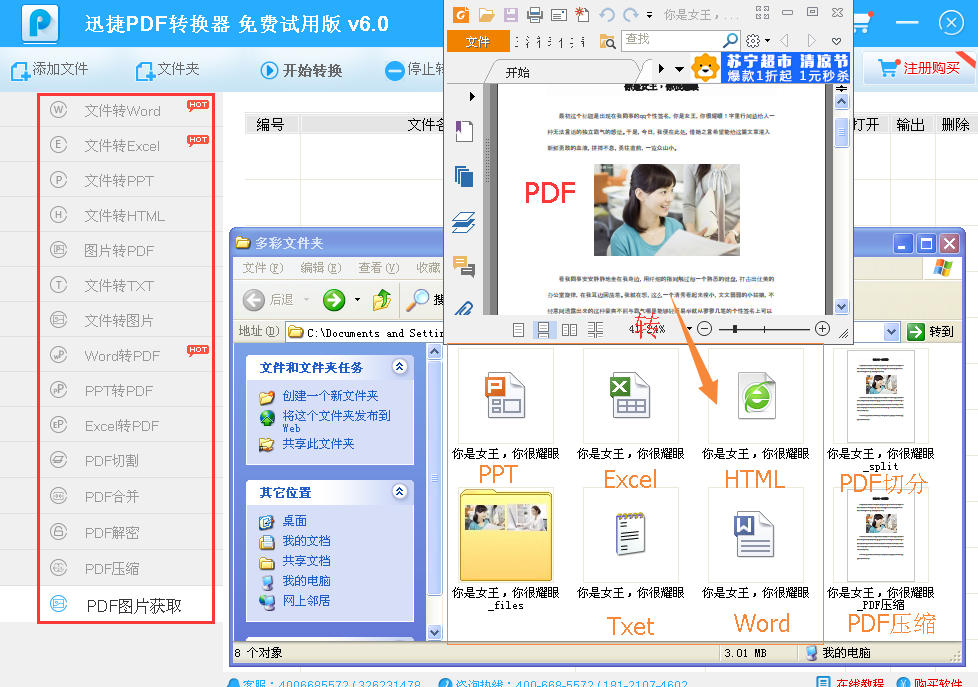Open the forward button history dropdown arrow
This screenshot has width=978, height=687.
click(x=357, y=300)
